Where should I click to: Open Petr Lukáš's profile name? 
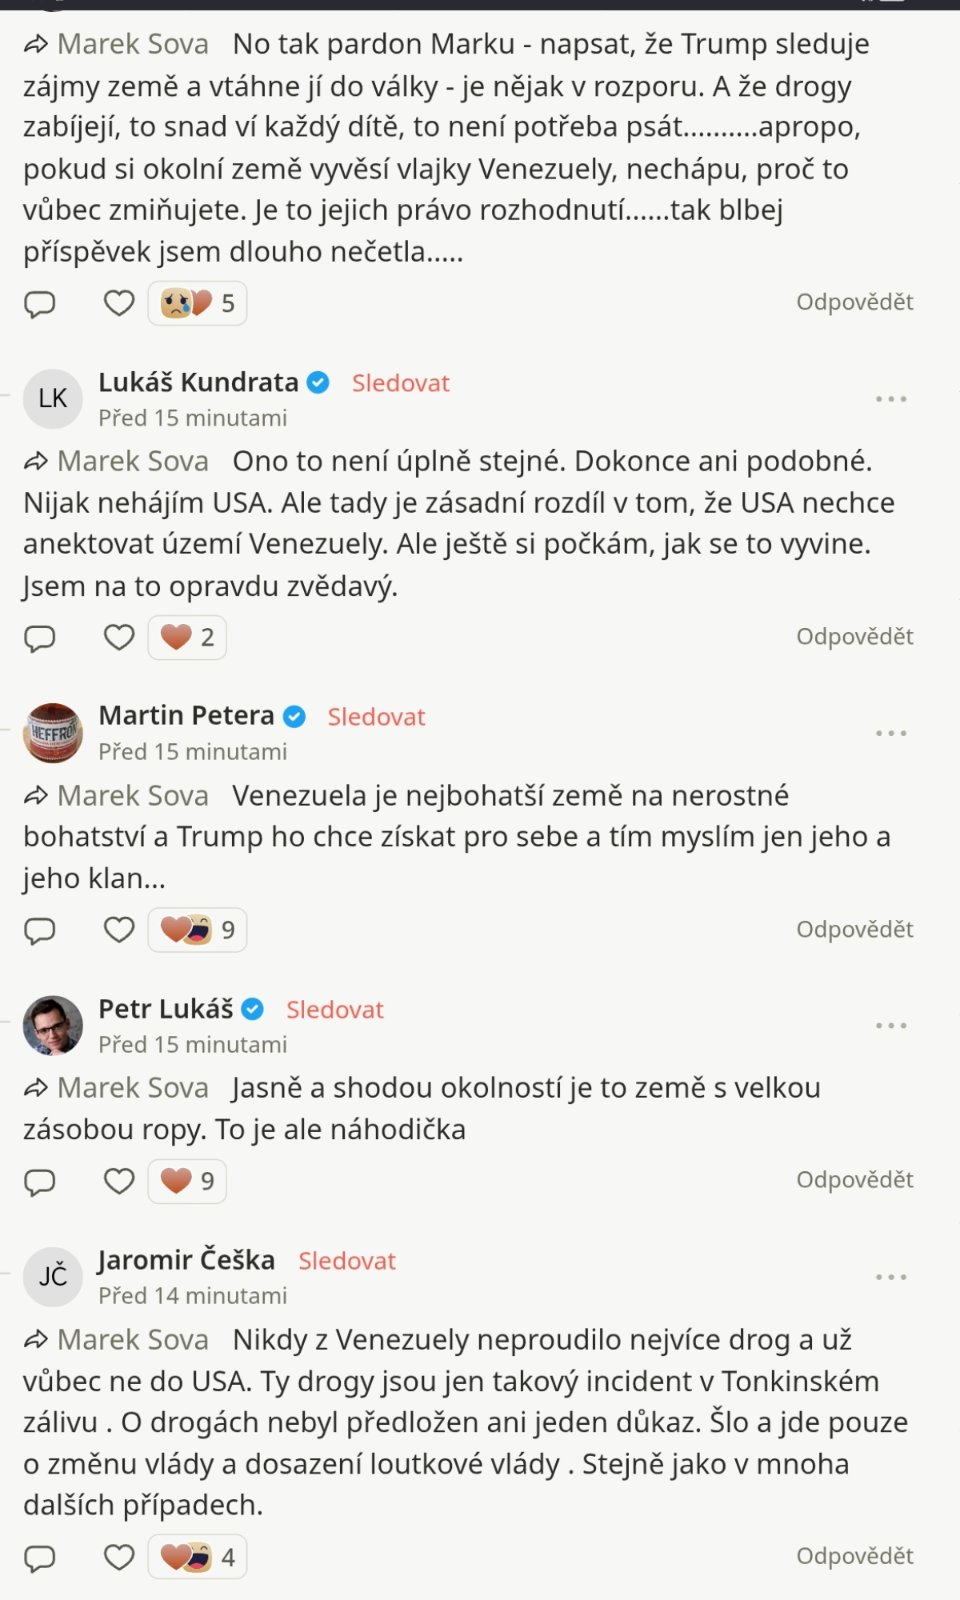[166, 1009]
